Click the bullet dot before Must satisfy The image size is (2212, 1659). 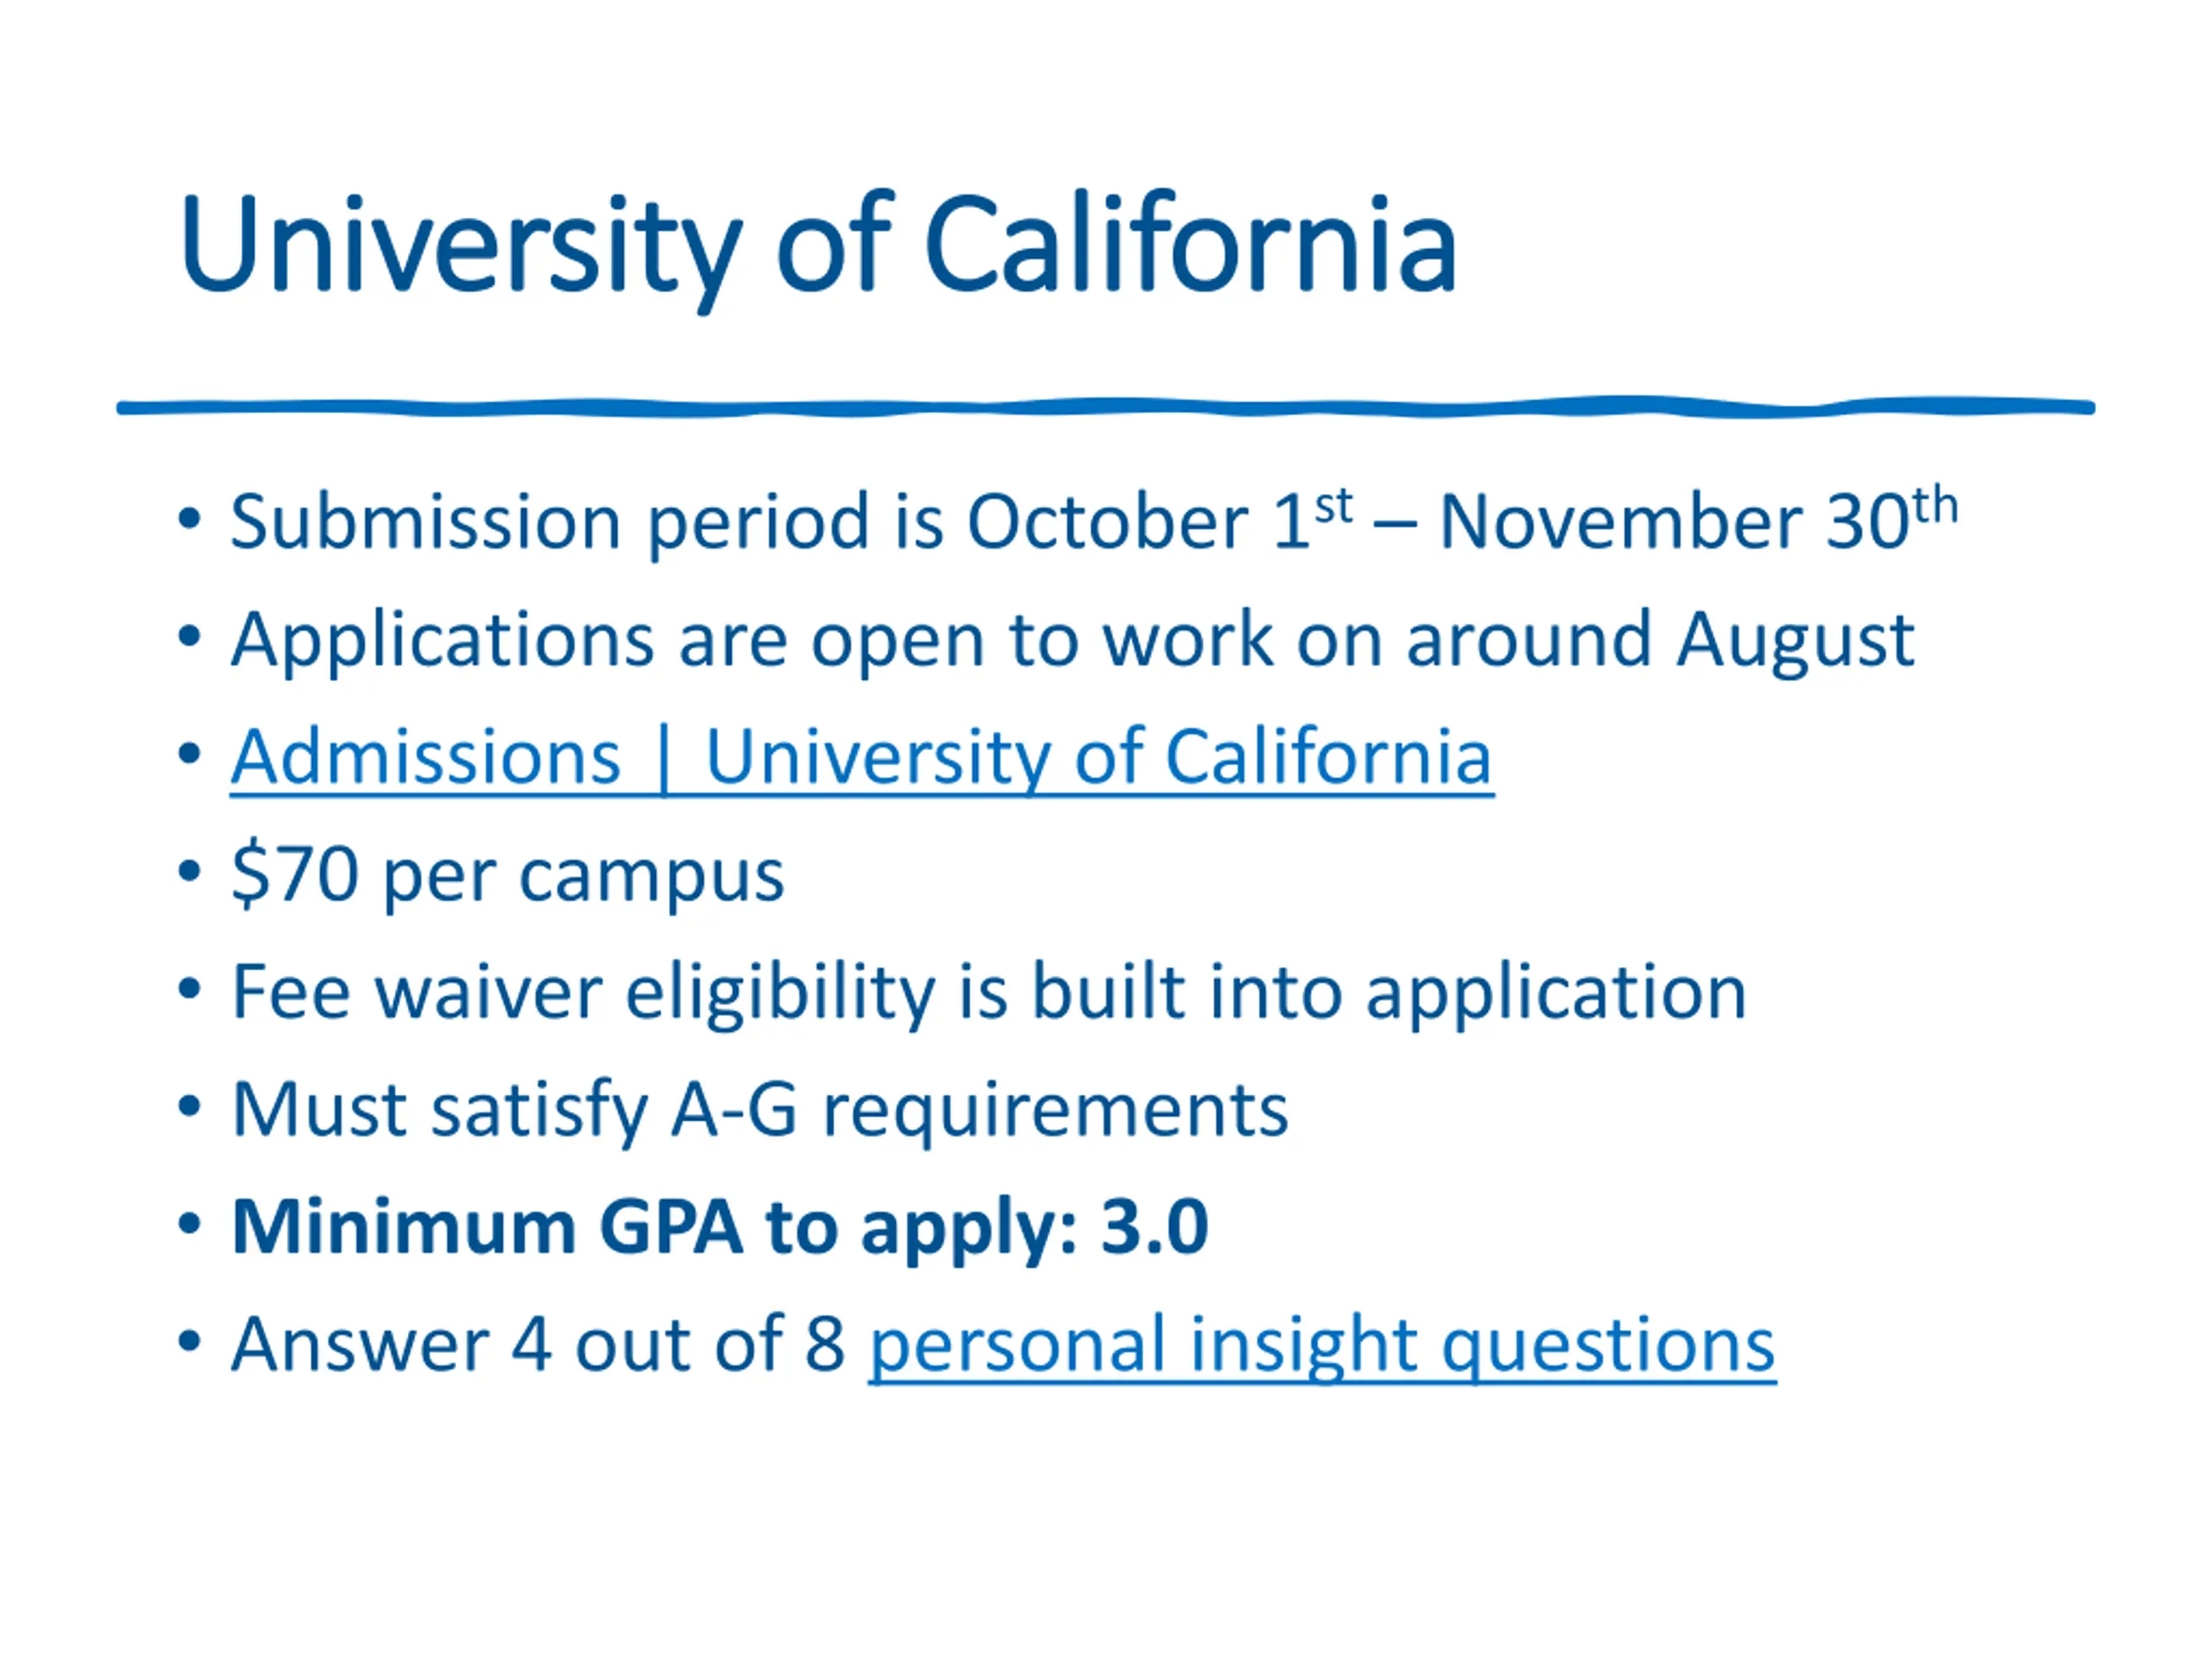[189, 1107]
